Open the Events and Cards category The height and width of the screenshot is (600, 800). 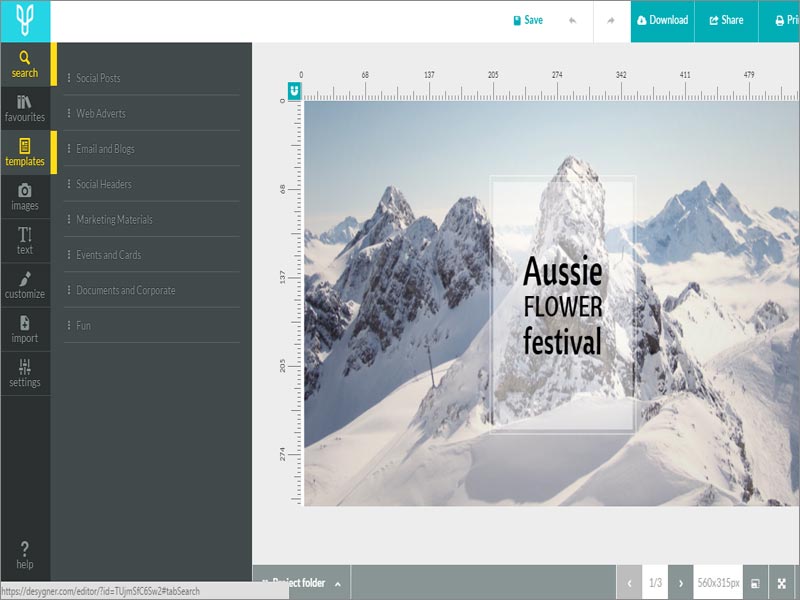[108, 255]
